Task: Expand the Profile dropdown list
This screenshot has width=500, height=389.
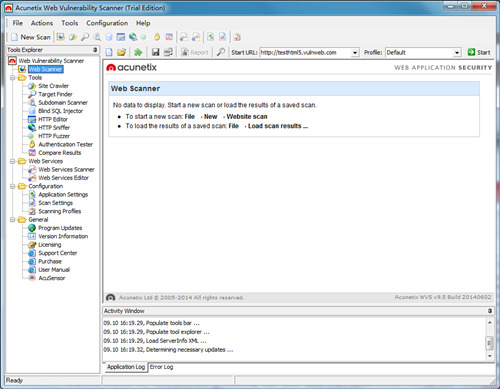Action: pyautogui.click(x=457, y=53)
